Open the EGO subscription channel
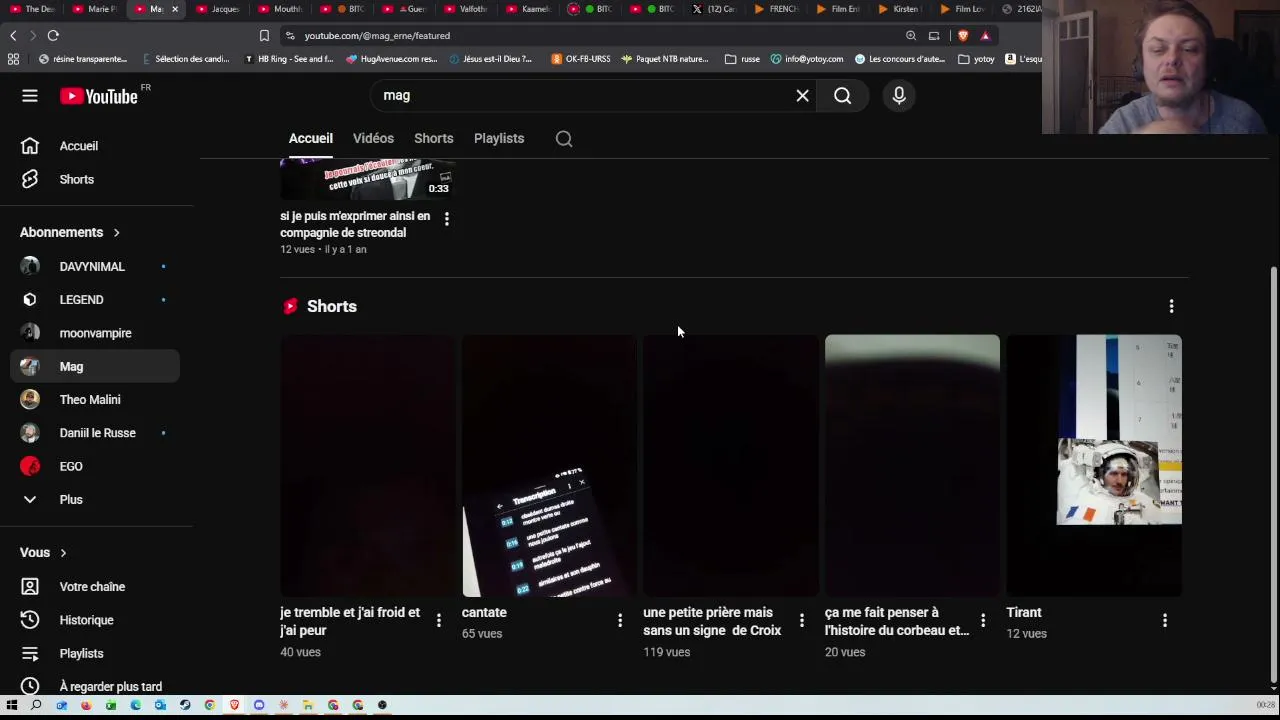 coord(95,467)
